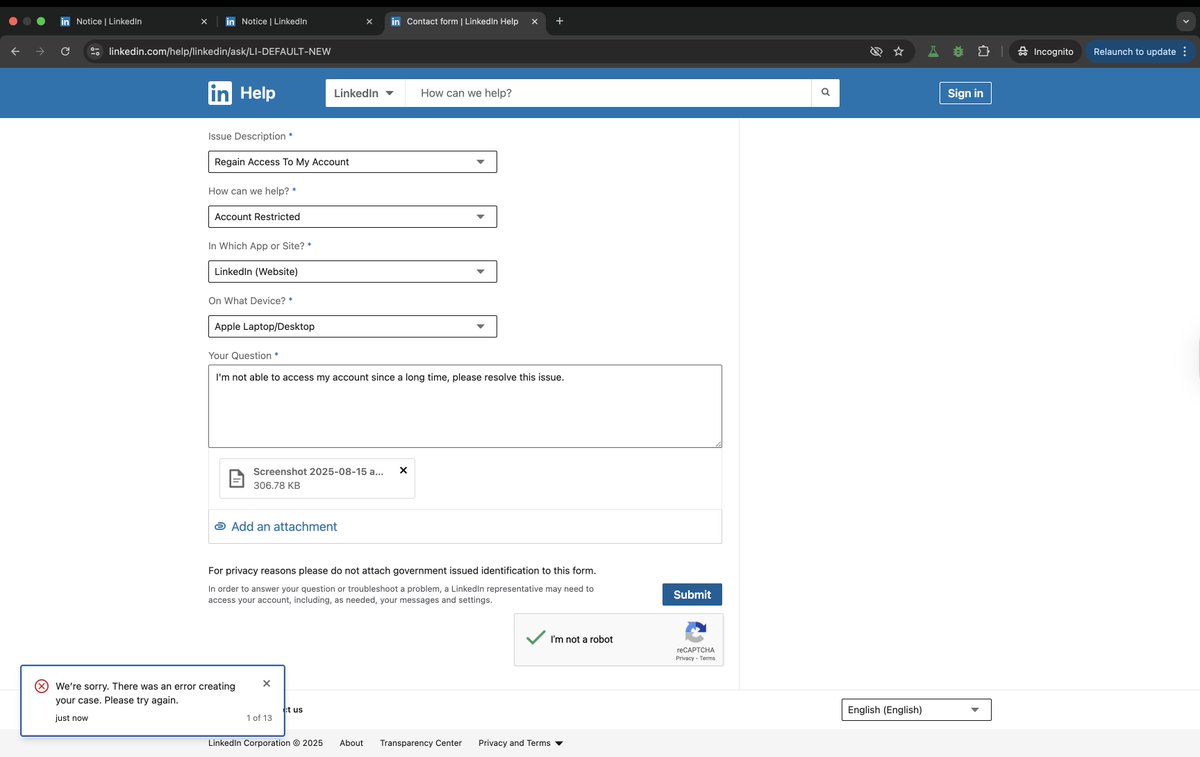Image resolution: width=1200 pixels, height=757 pixels.
Task: Click the eye-slash tracking protection icon
Action: point(876,51)
